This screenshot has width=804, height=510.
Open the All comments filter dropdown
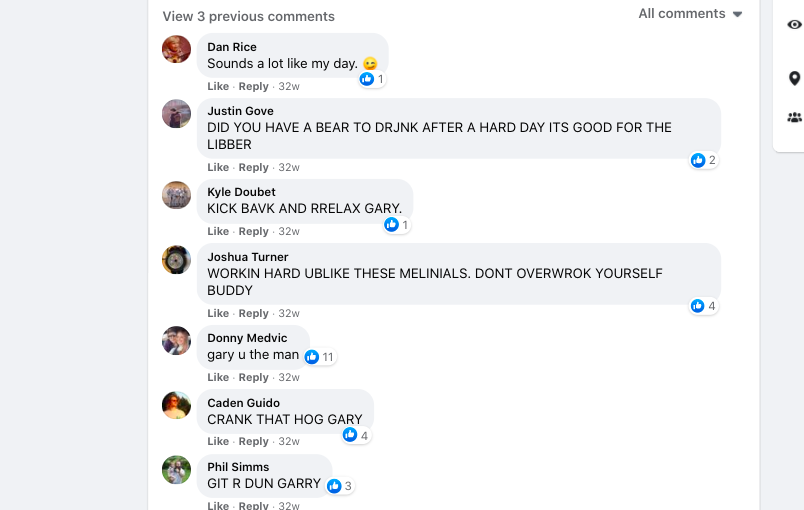(x=691, y=14)
